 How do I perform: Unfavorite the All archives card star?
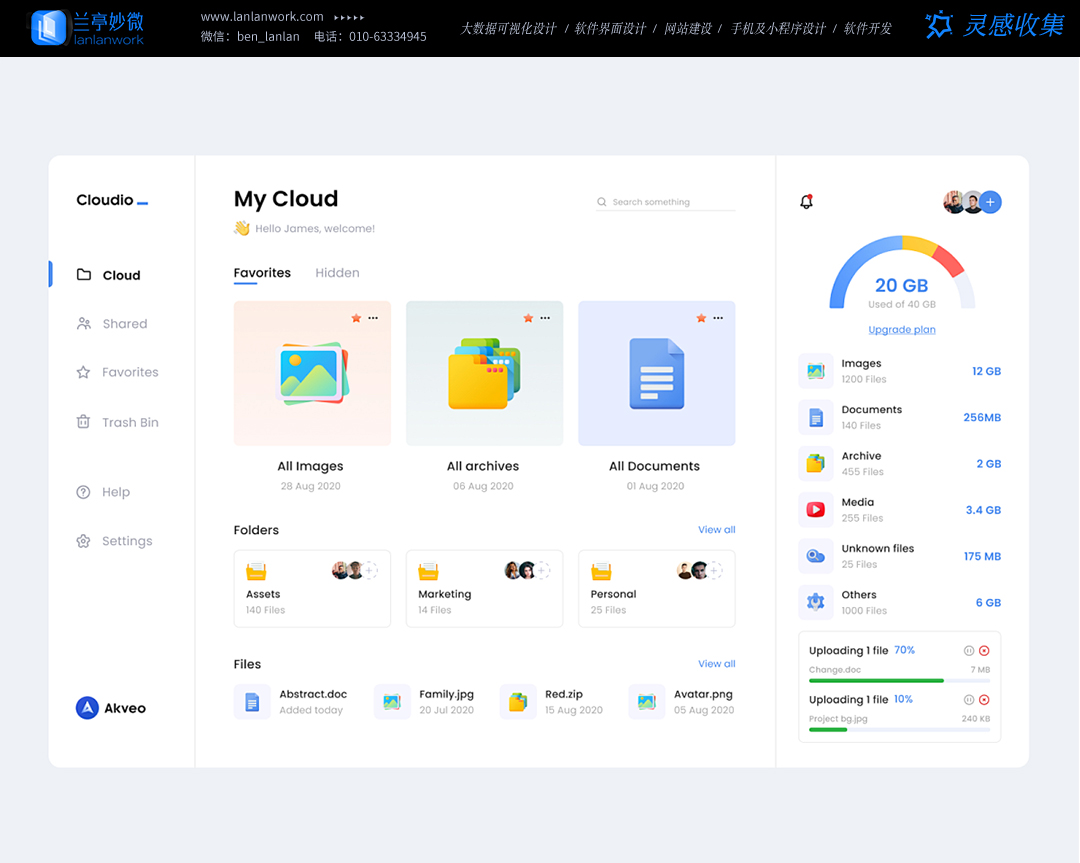coord(528,318)
